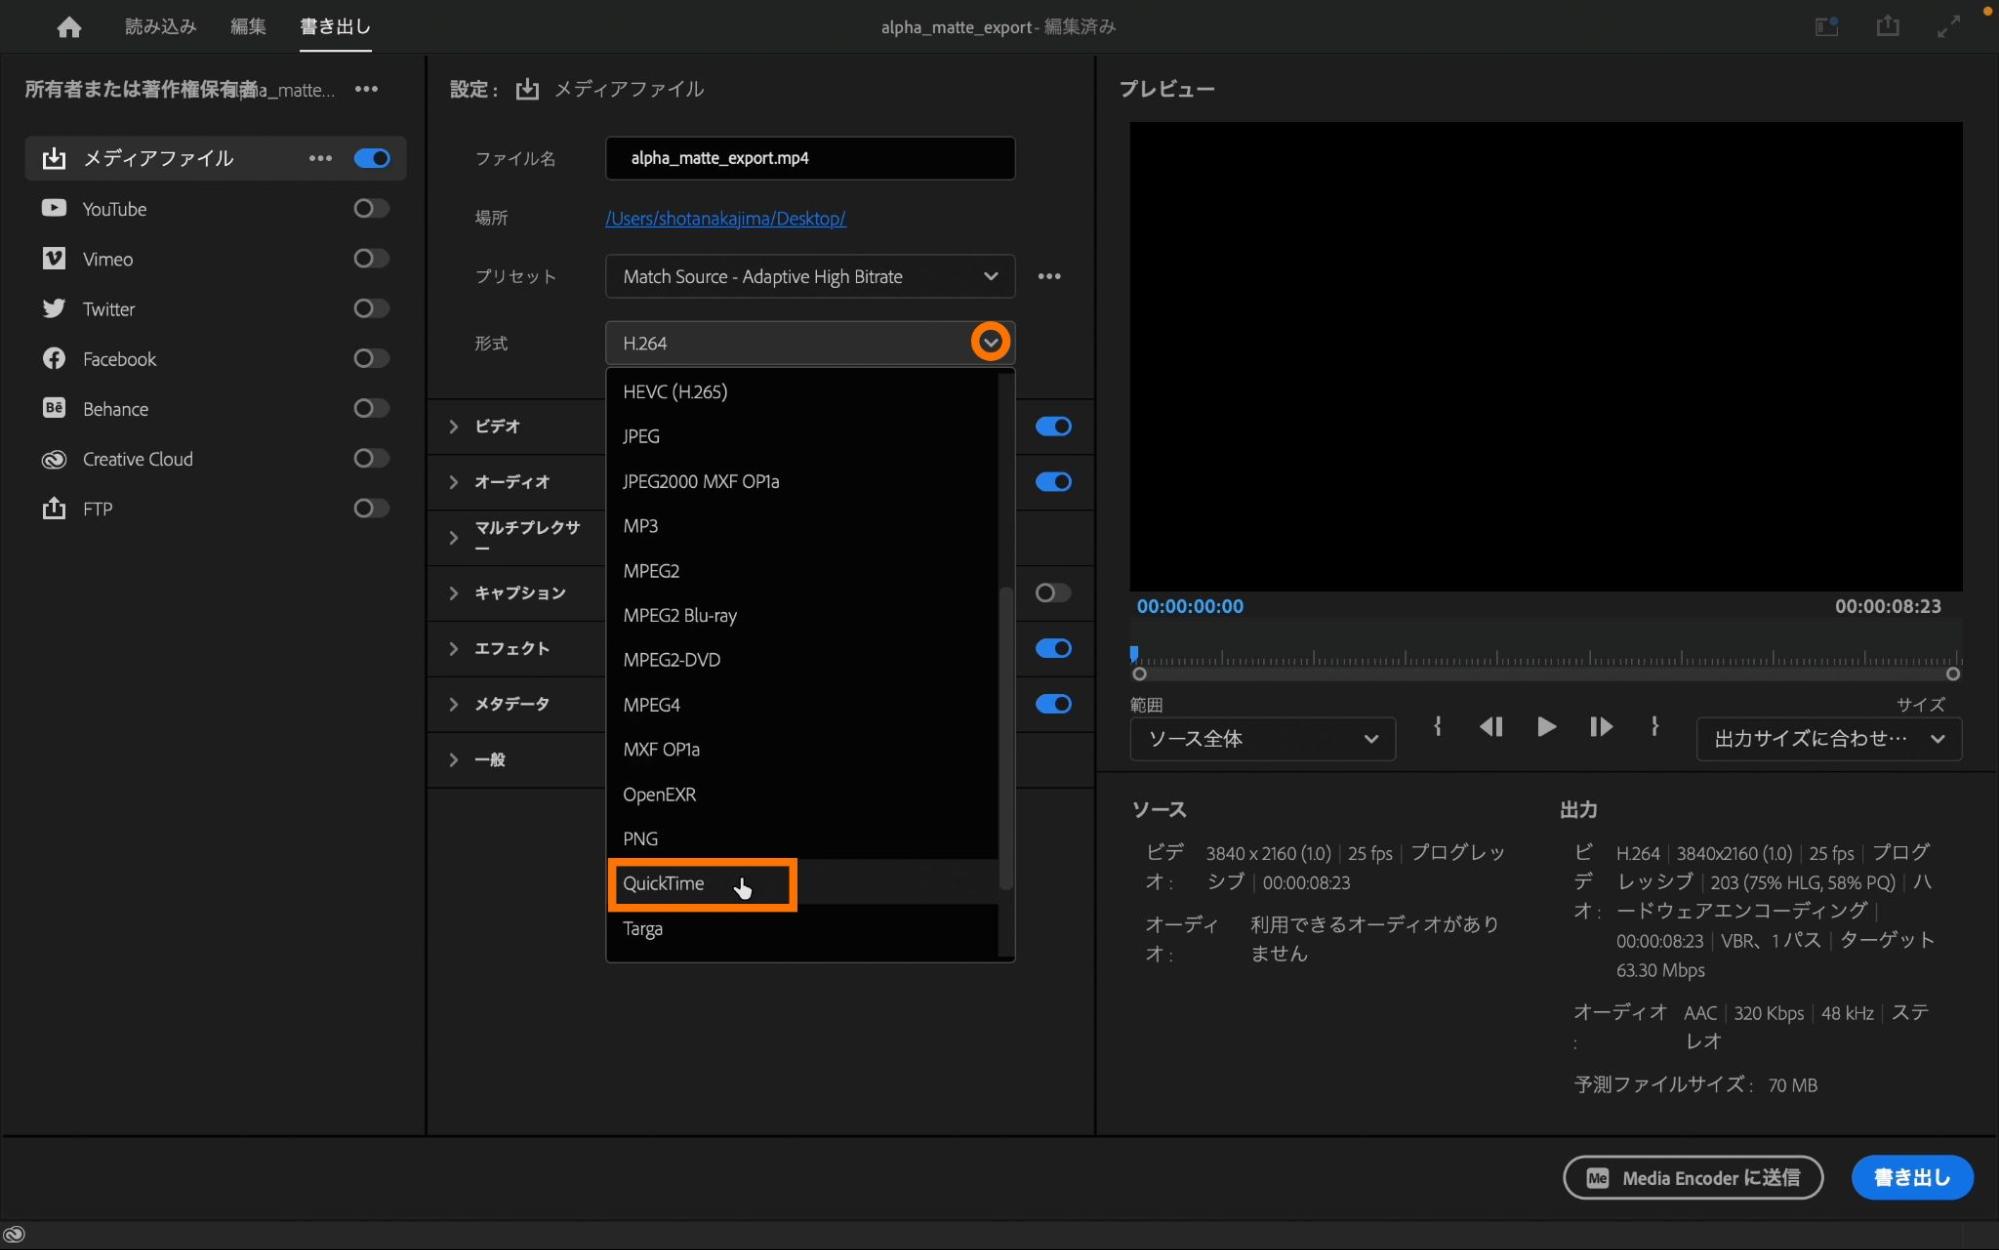The height and width of the screenshot is (1250, 1999).
Task: Step back one frame in preview
Action: [1491, 727]
